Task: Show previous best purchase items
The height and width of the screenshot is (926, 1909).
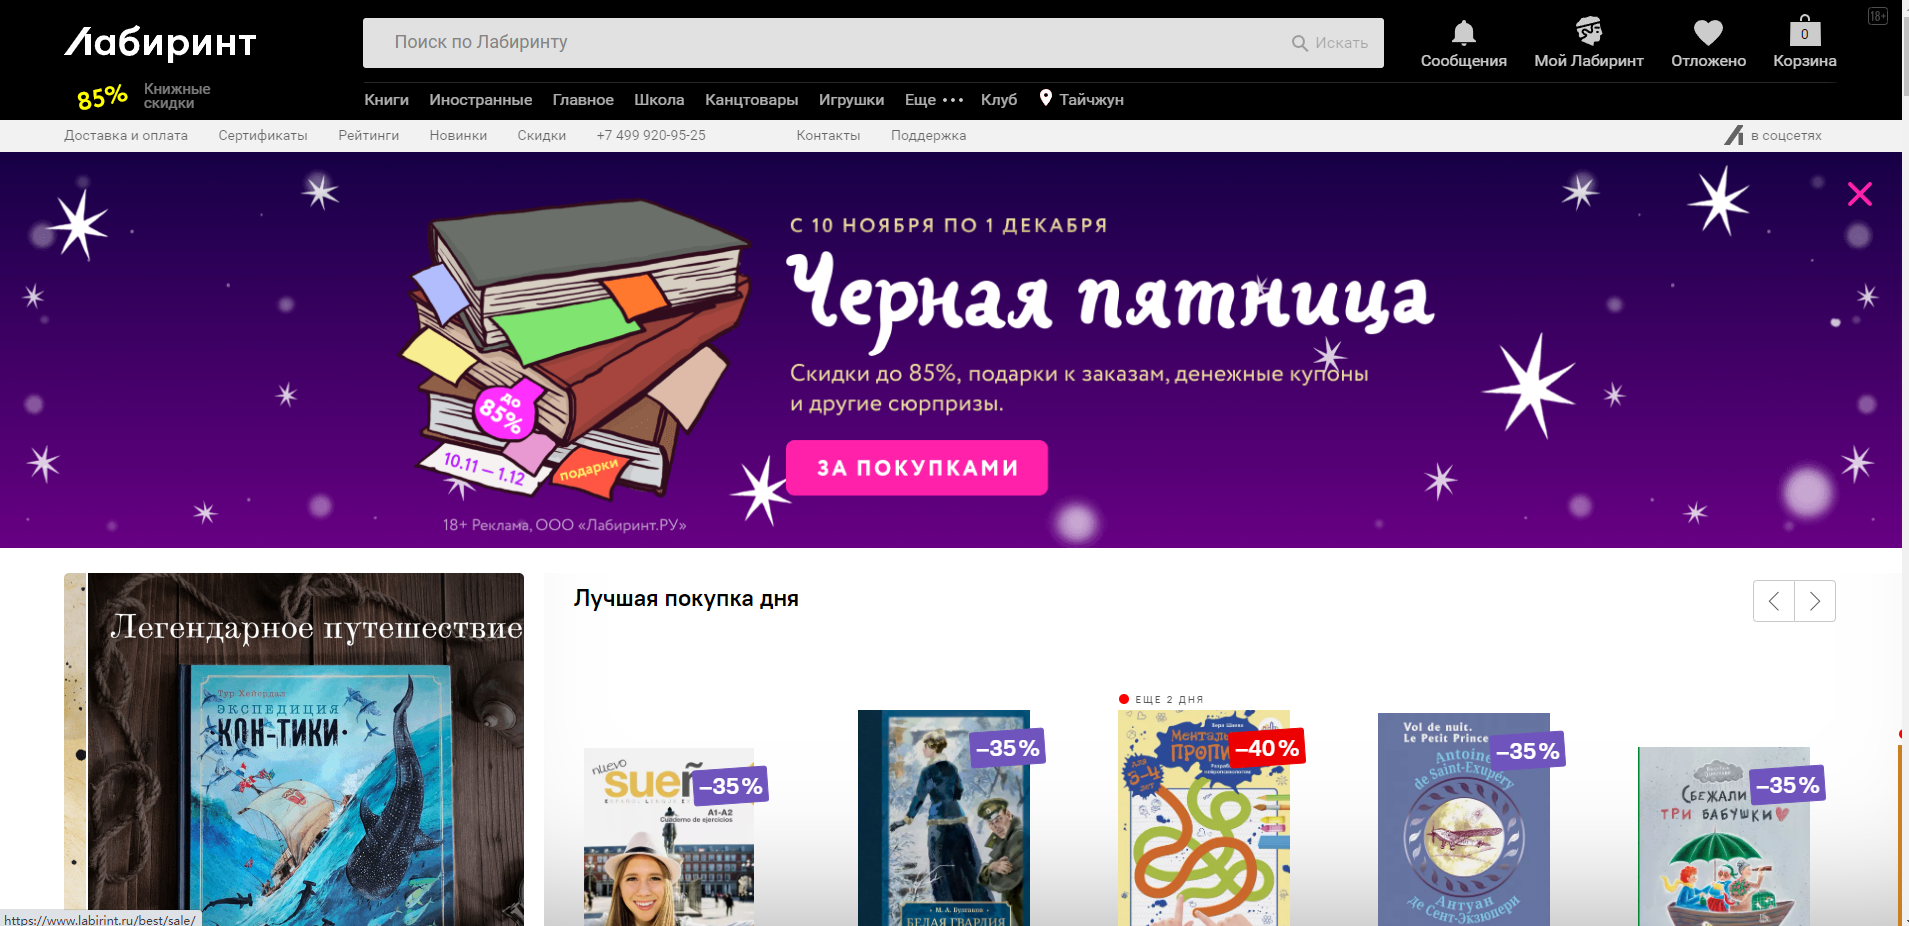Action: pyautogui.click(x=1774, y=601)
